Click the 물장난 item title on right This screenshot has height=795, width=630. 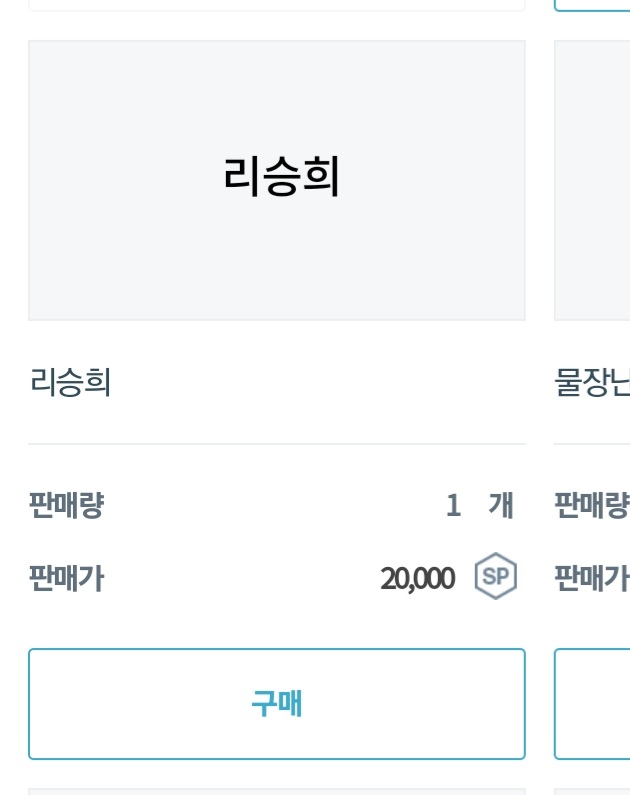click(x=592, y=382)
